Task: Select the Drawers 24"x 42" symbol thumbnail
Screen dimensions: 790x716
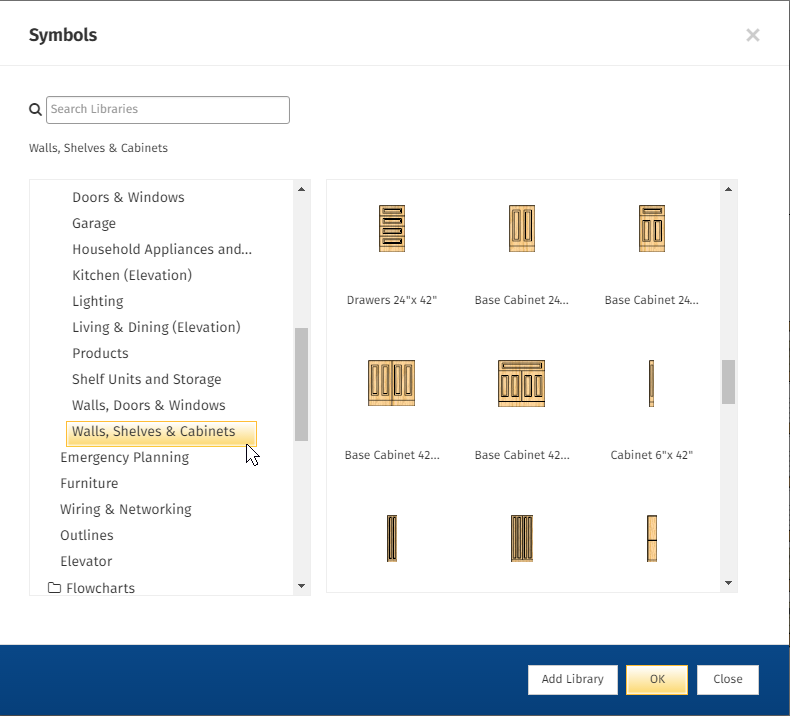Action: (391, 228)
